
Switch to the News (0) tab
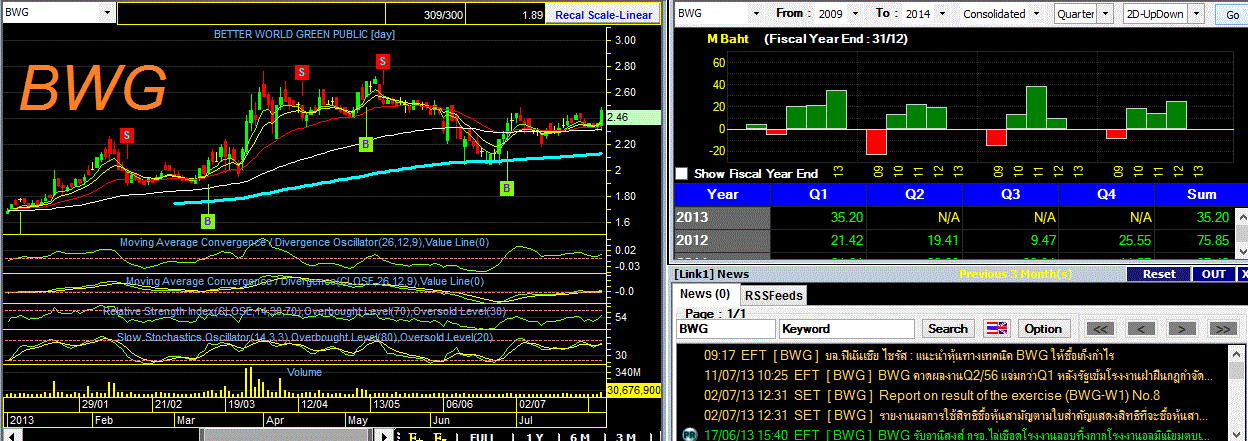[x=705, y=294]
